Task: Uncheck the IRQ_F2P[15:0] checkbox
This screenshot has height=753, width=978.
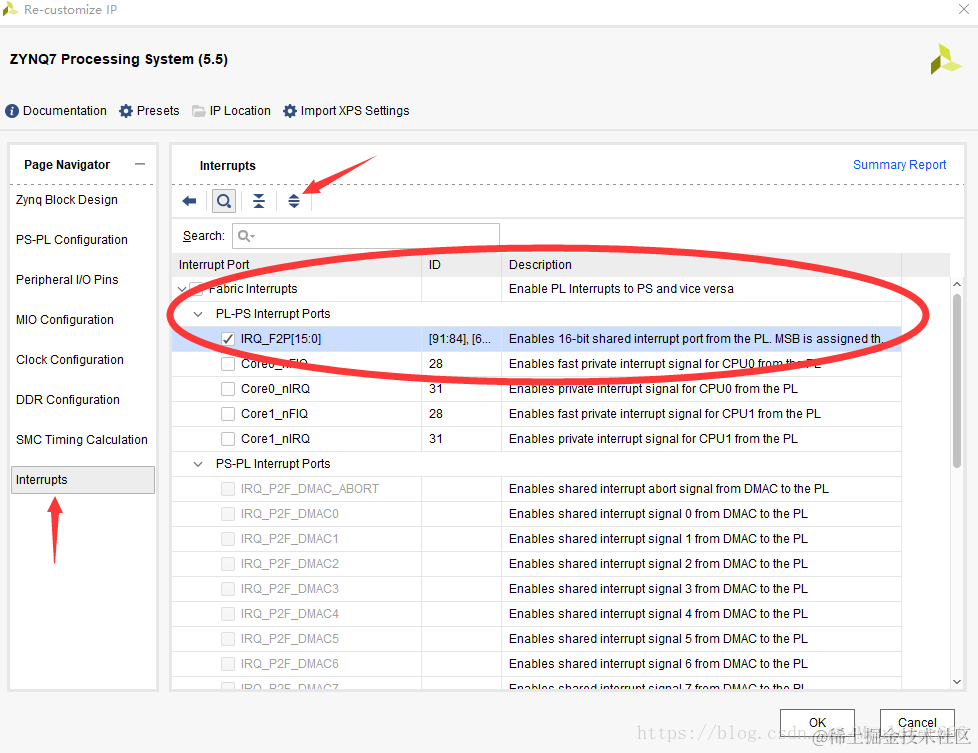Action: pyautogui.click(x=228, y=339)
